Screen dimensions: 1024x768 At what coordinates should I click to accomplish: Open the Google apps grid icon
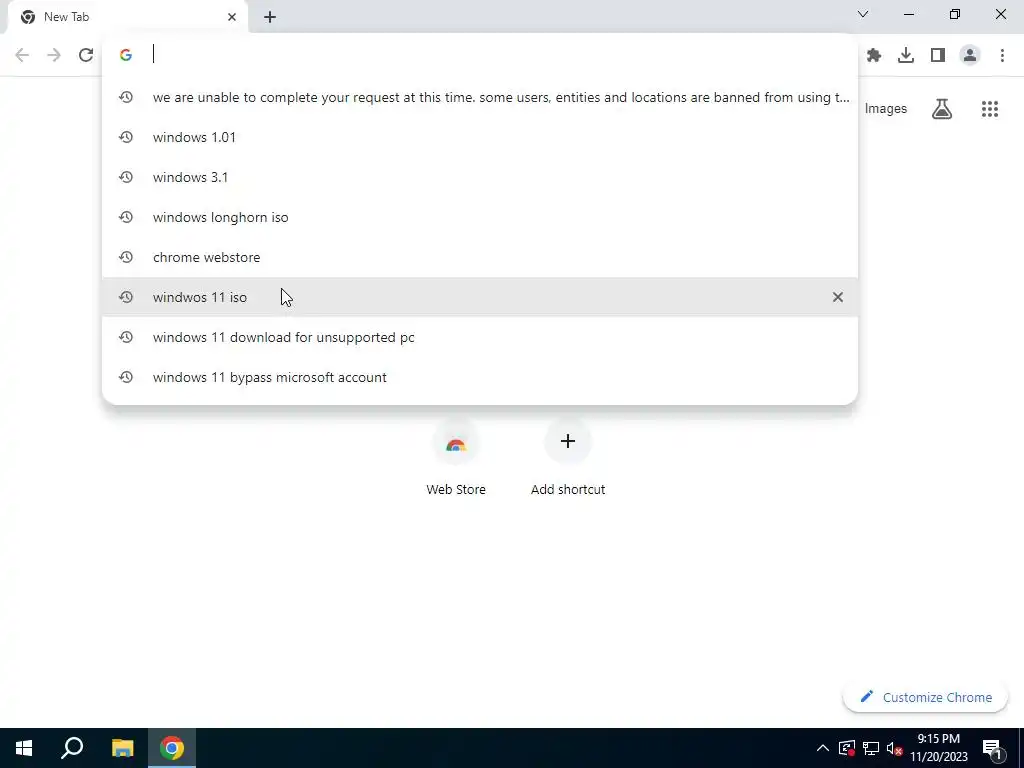[x=990, y=109]
